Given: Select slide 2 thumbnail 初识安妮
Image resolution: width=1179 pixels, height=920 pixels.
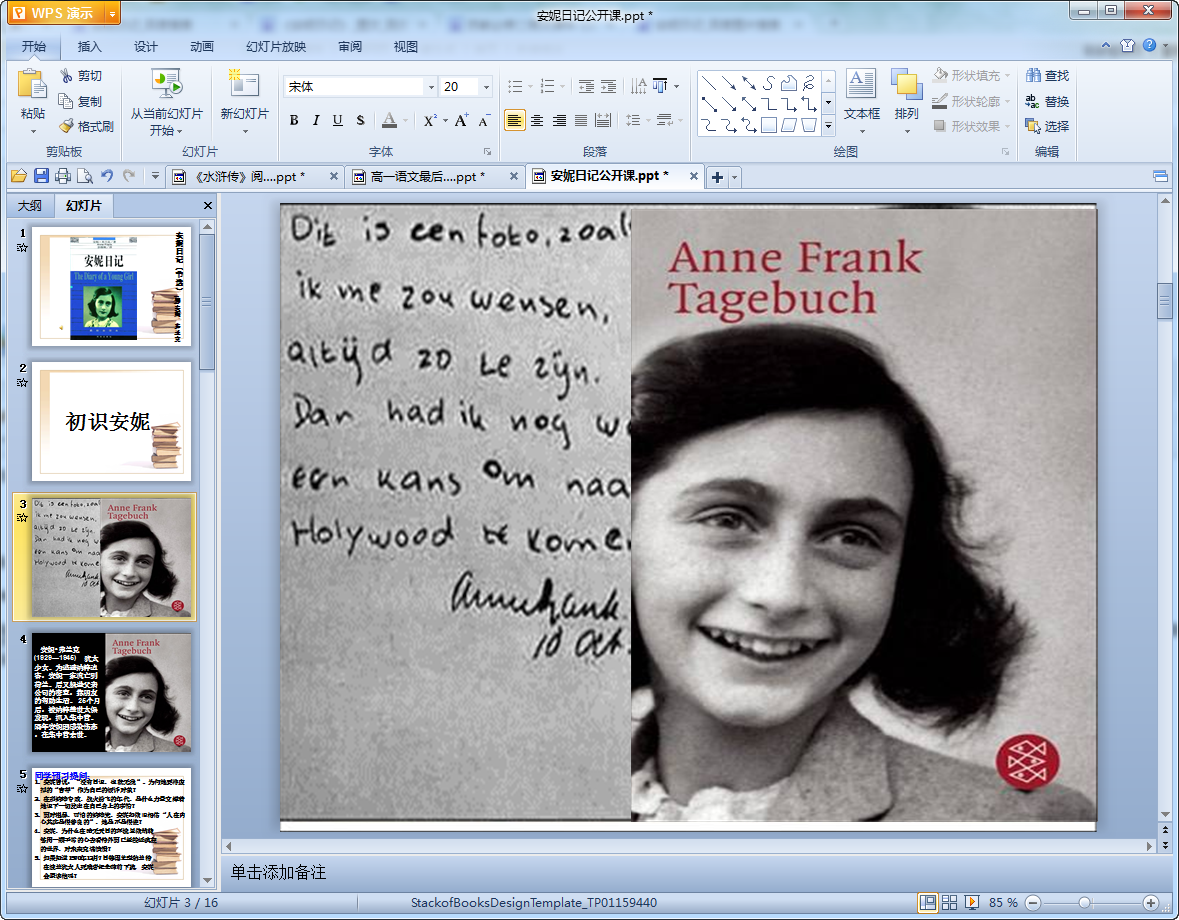Looking at the screenshot, I should point(111,422).
